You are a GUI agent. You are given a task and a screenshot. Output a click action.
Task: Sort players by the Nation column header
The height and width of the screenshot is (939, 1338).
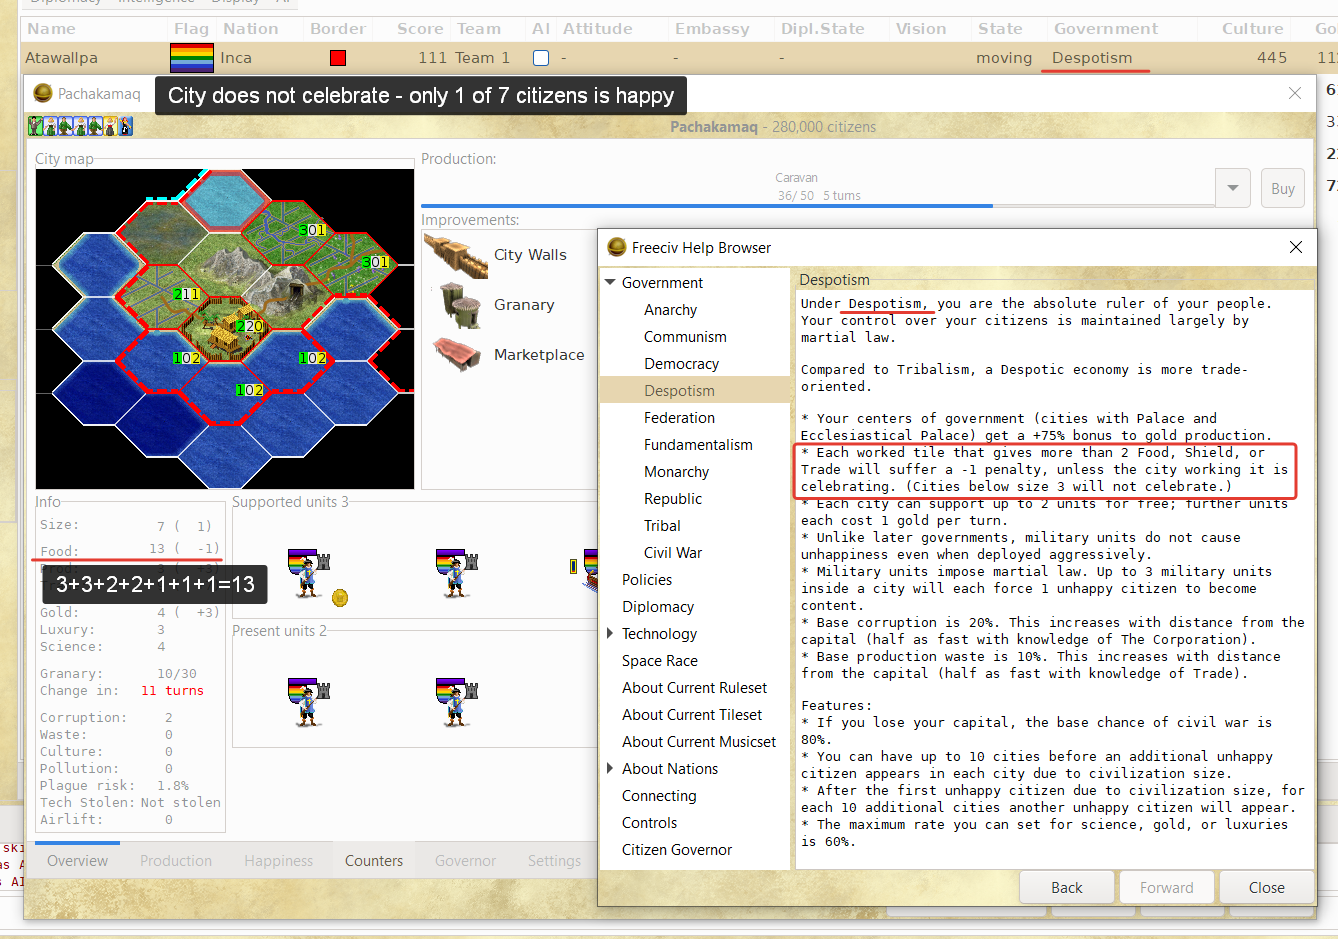[251, 29]
